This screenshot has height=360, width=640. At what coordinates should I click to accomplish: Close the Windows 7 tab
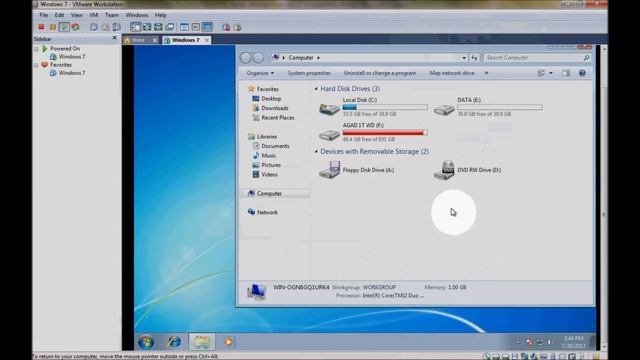[x=207, y=40]
